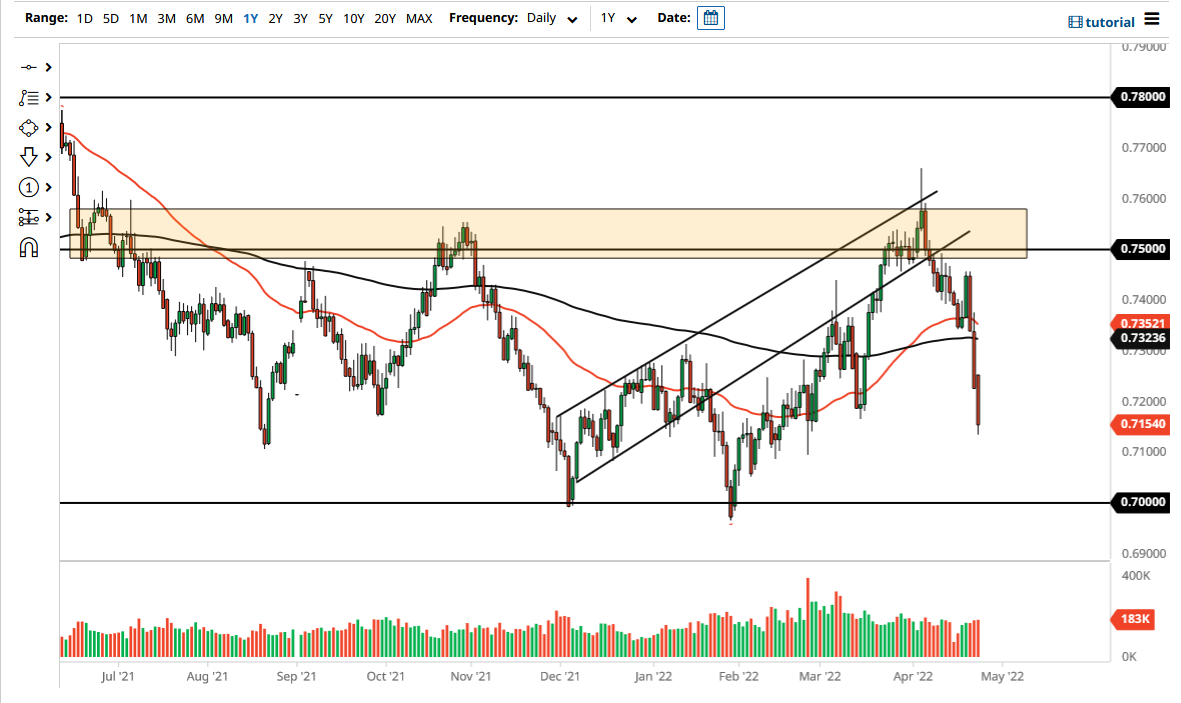Expand the numbered annotation options
This screenshot has width=1181, height=703.
(x=47, y=187)
